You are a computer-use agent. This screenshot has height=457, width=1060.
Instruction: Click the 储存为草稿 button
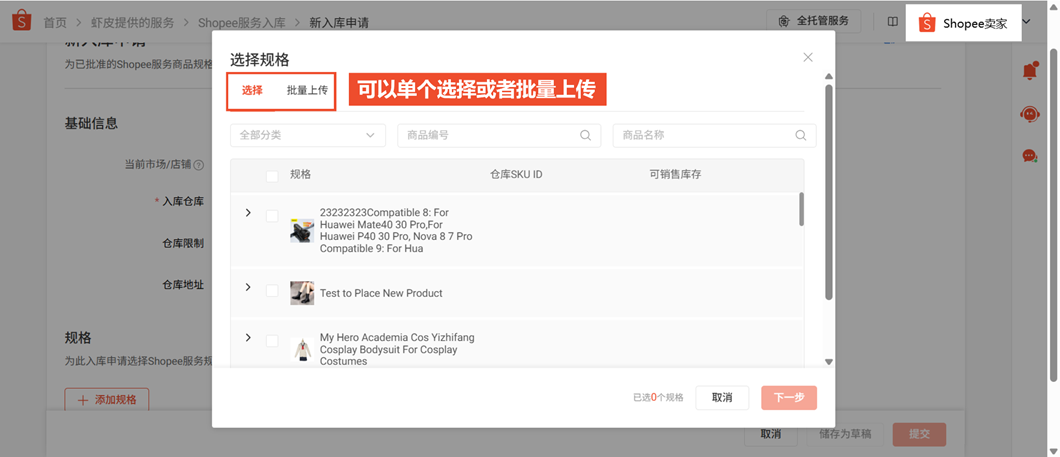845,434
